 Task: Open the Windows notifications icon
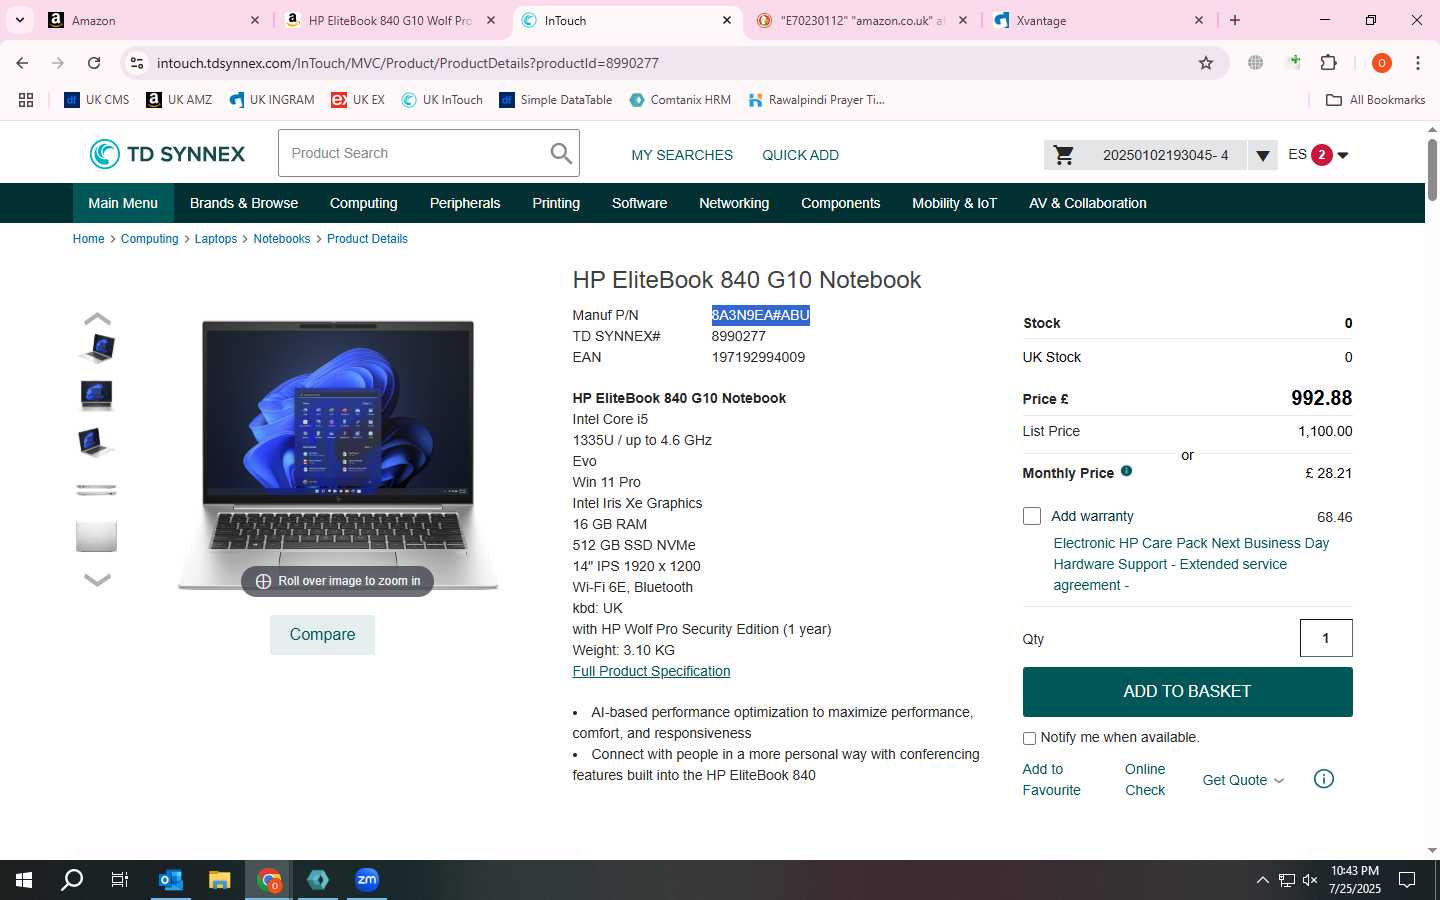click(1407, 880)
